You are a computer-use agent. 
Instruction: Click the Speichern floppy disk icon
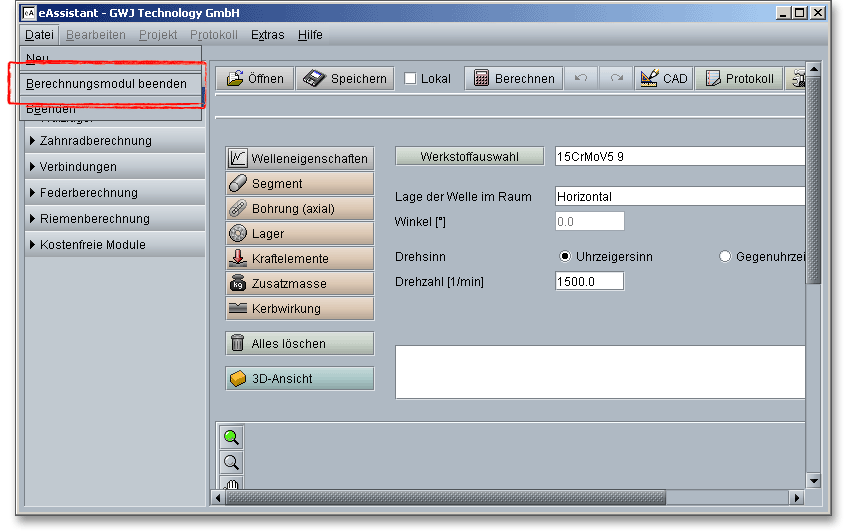(x=315, y=79)
